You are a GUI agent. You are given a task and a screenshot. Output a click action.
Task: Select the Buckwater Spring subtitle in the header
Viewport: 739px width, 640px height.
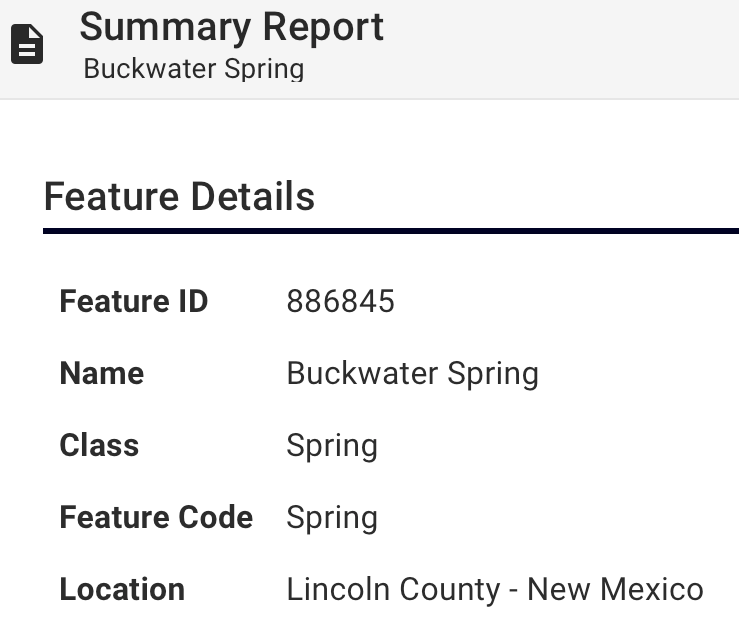193,69
